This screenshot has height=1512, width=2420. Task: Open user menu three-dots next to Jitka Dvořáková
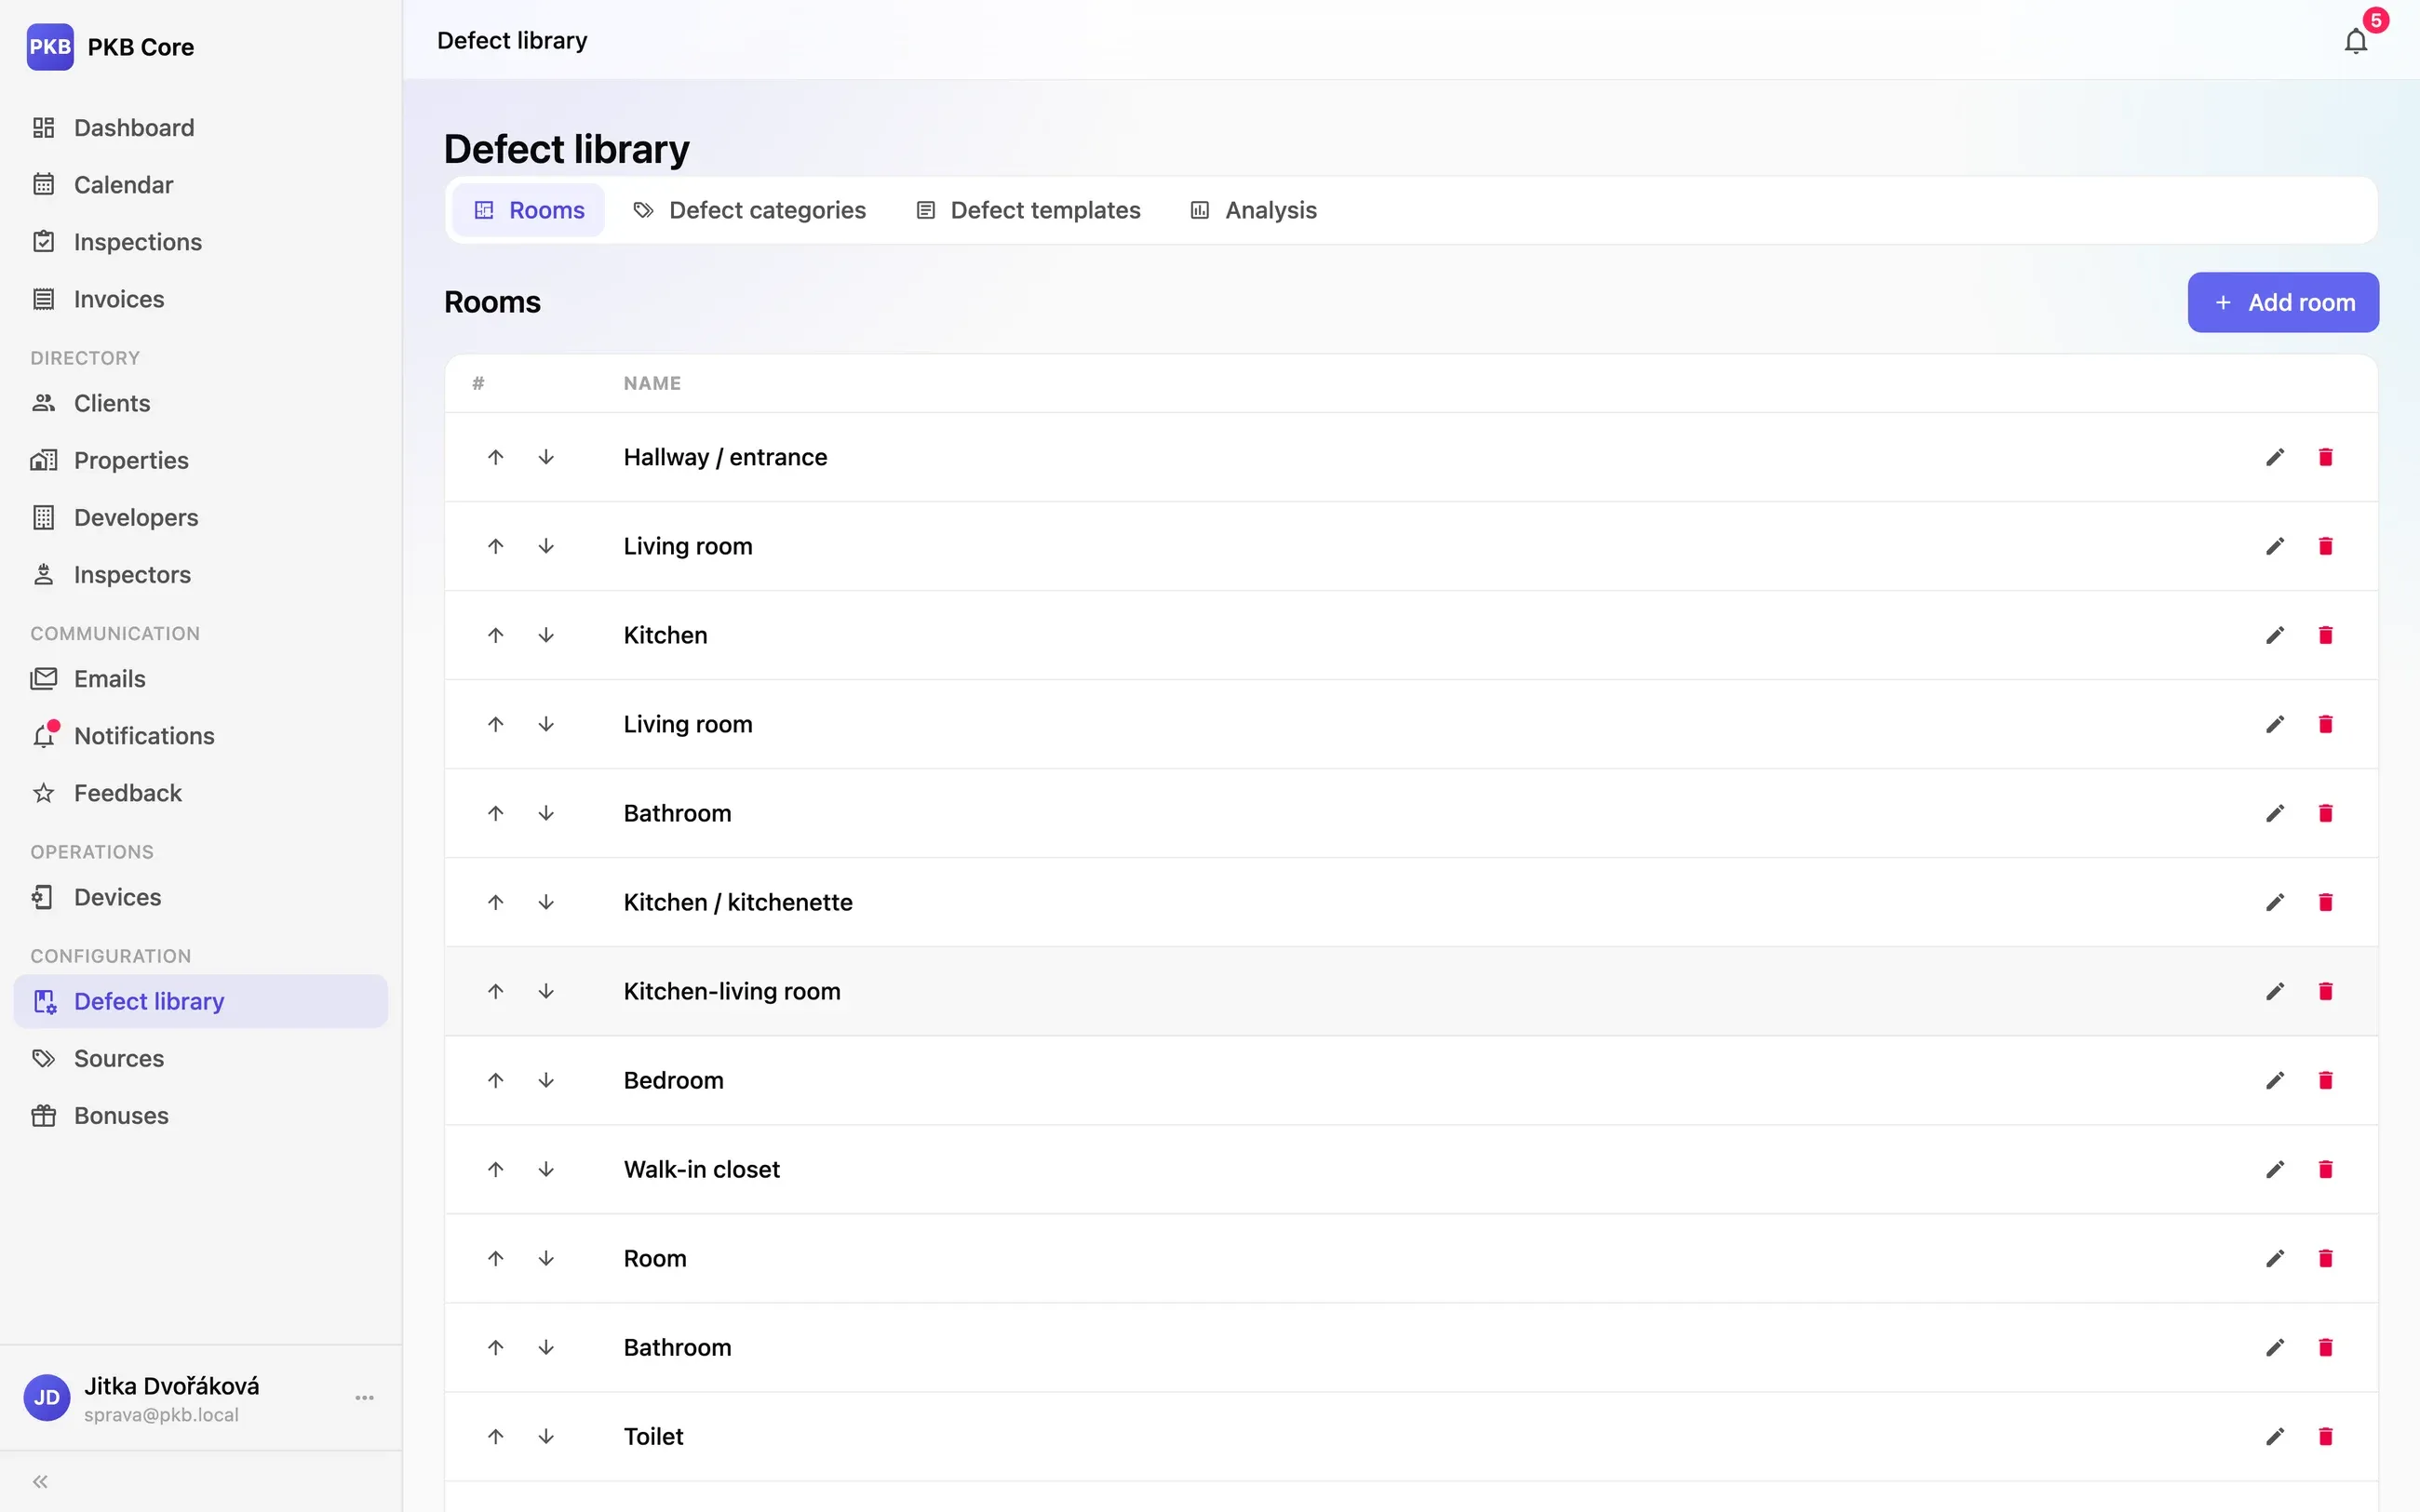[364, 1397]
